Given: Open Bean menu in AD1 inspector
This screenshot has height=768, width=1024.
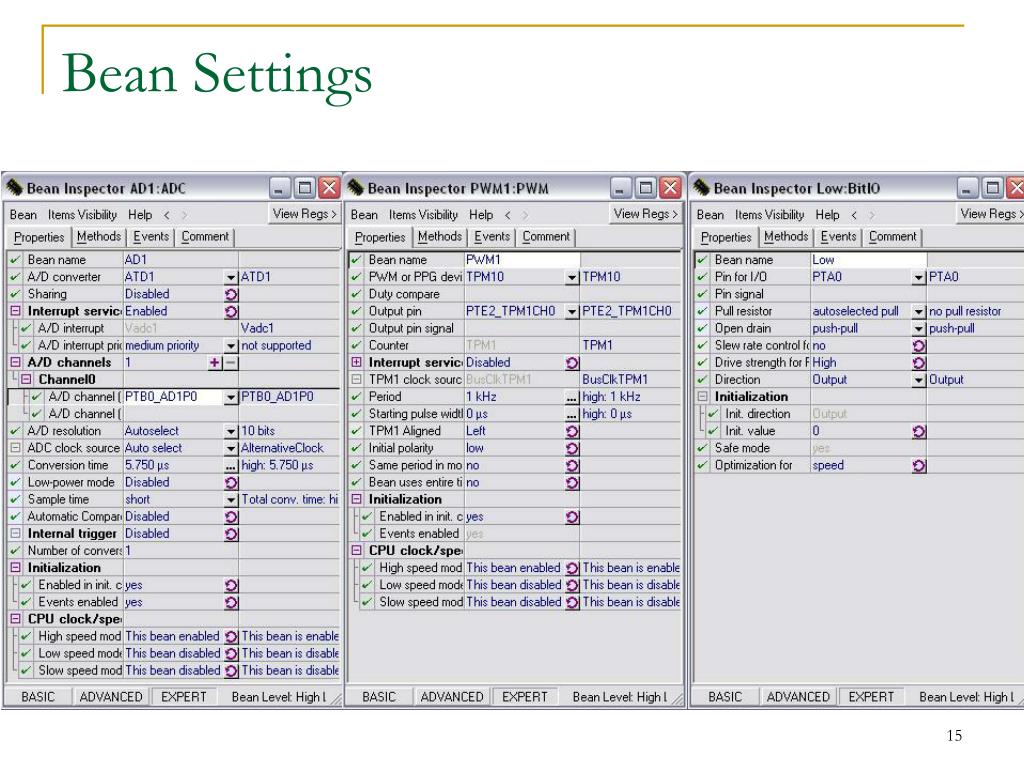Looking at the screenshot, I should [x=24, y=214].
